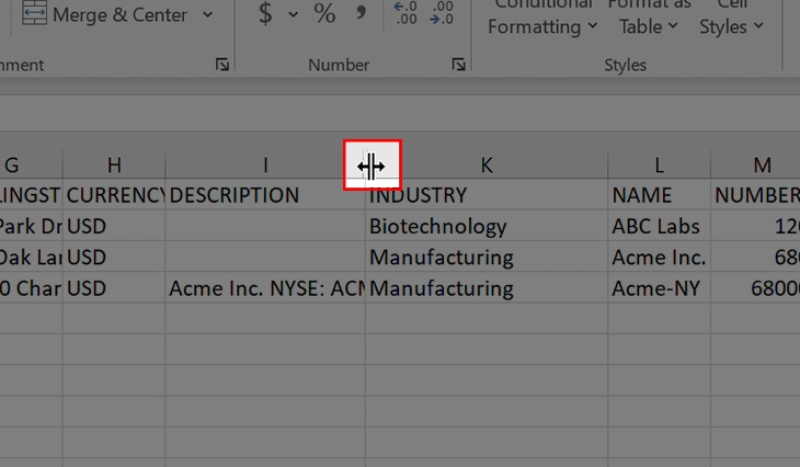Select column L header
Screen dimensions: 800x467
click(x=659, y=166)
